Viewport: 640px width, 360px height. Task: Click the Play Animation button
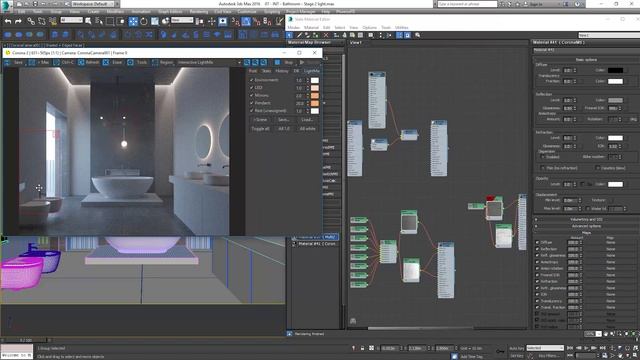click(x=586, y=348)
